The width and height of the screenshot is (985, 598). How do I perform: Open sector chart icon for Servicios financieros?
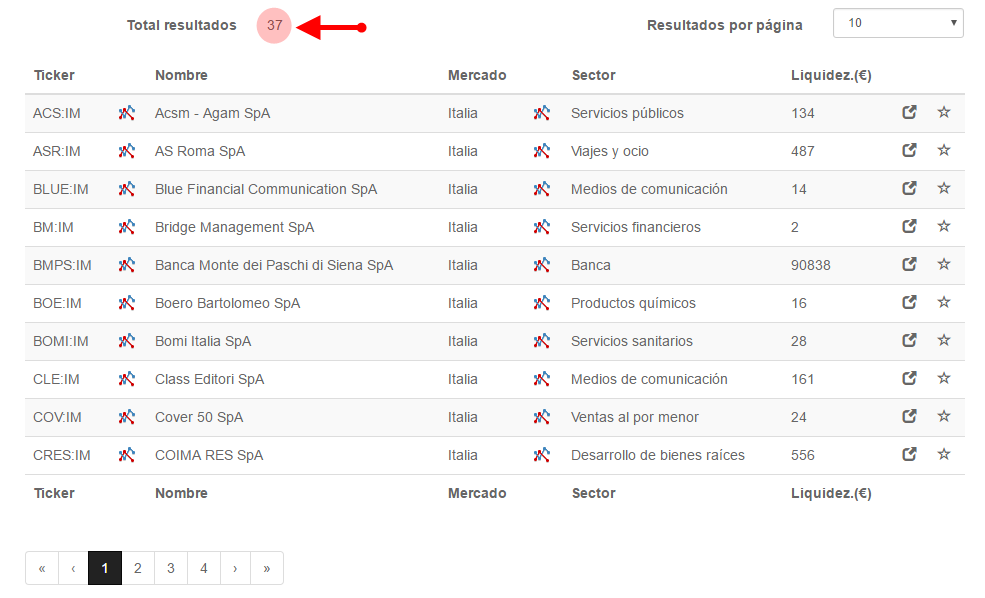point(541,227)
